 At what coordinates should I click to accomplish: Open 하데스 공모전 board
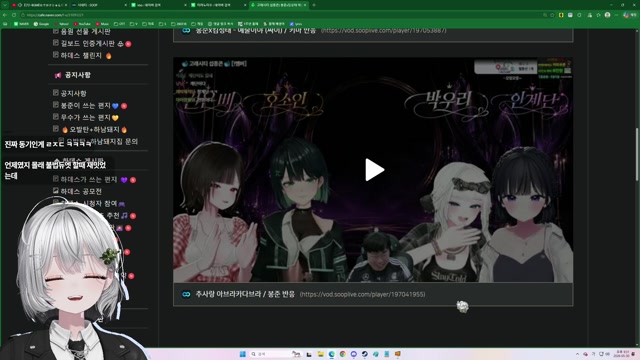[x=81, y=191]
